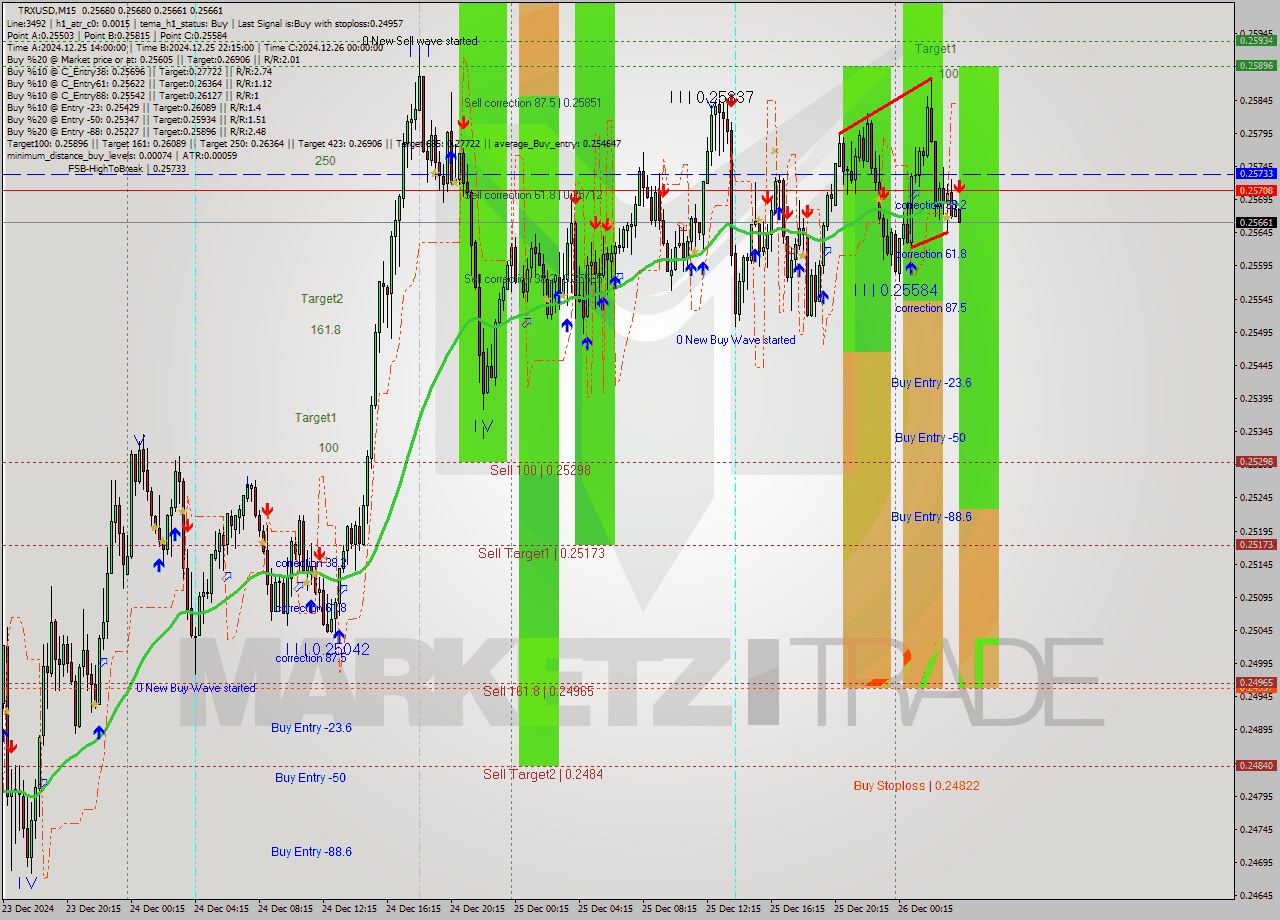Select the '24 Dec 00:15' time axis label
The image size is (1280, 920).
tap(157, 909)
